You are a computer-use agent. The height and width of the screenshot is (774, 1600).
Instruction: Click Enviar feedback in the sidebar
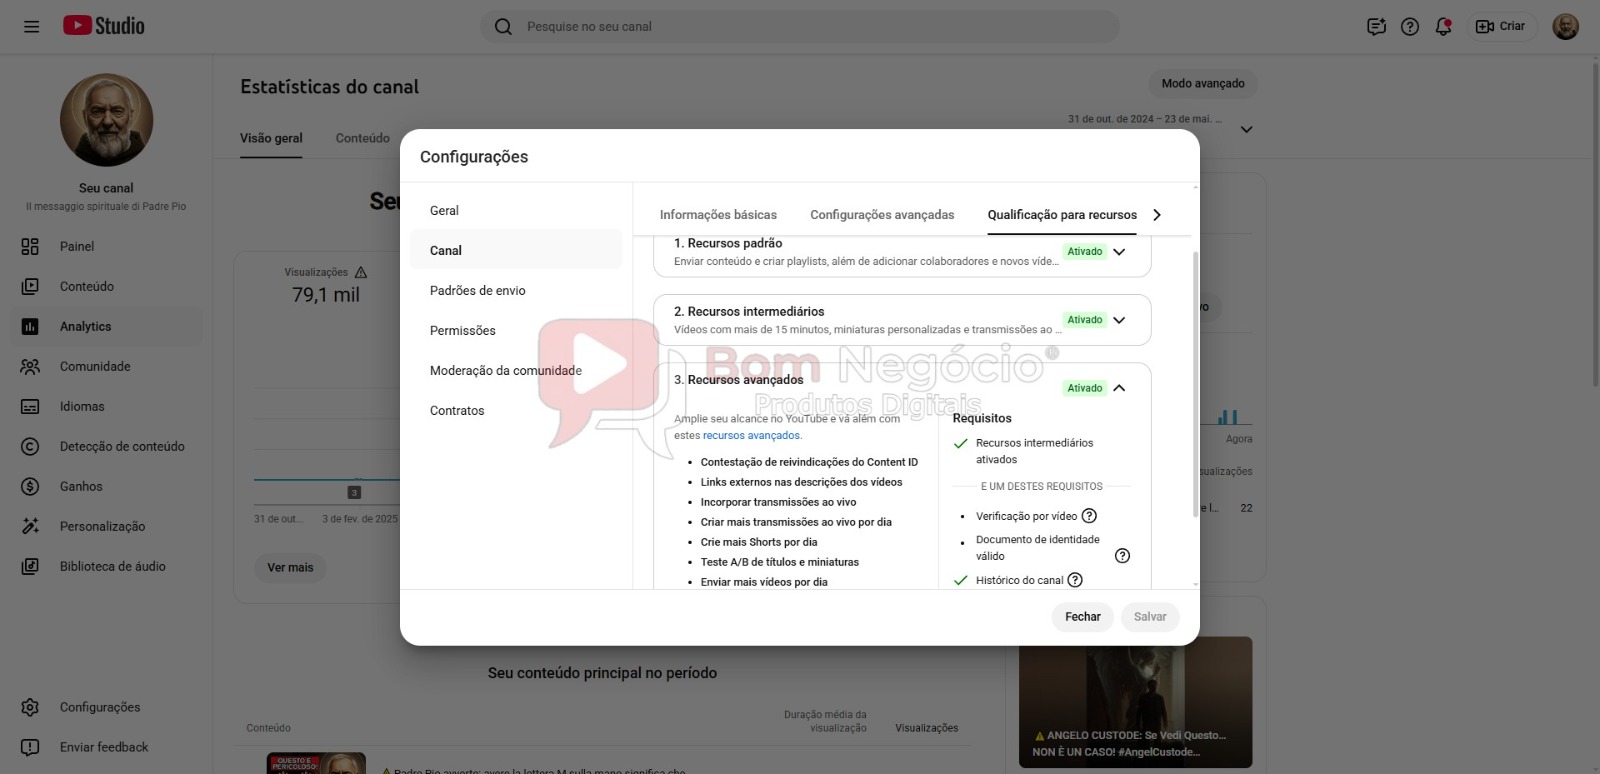click(x=106, y=748)
